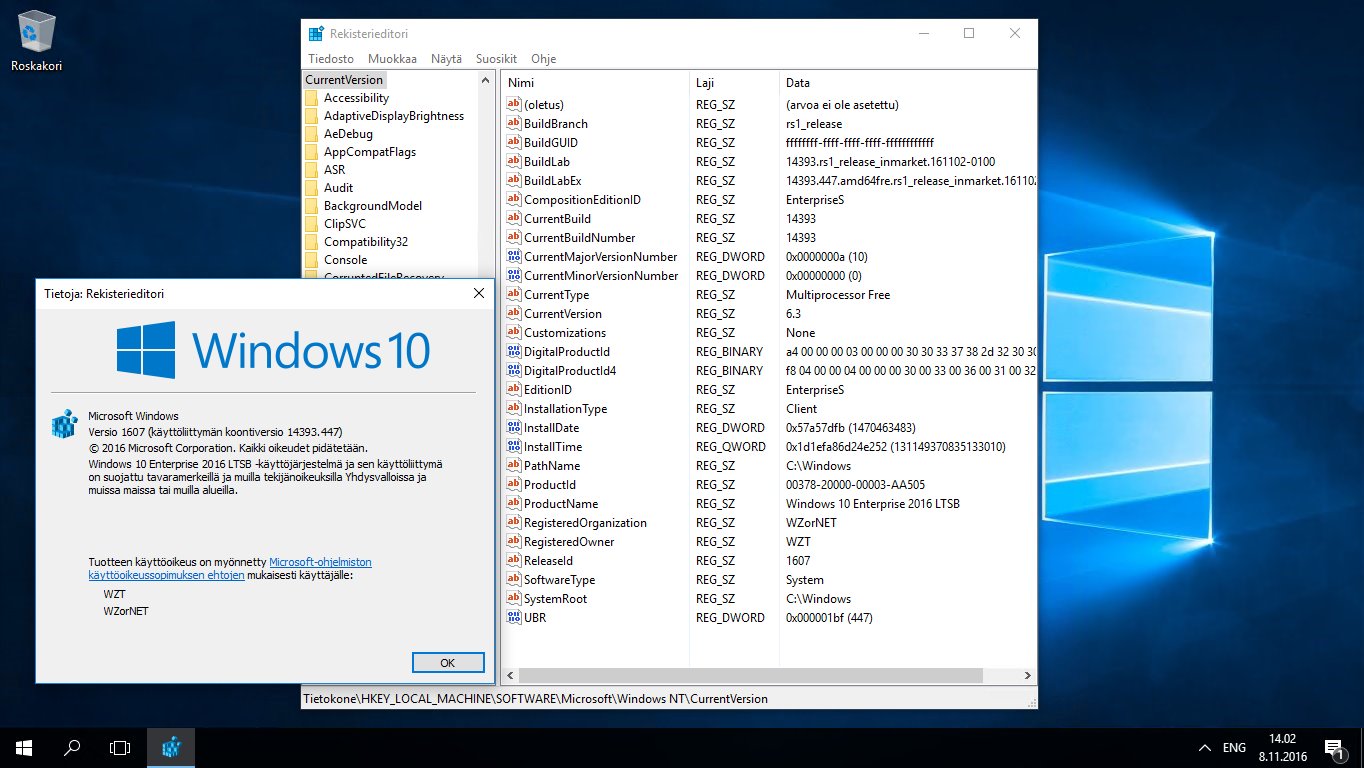Viewport: 1364px width, 768px height.
Task: Select the CompositionEditionID value name
Action: (x=582, y=200)
